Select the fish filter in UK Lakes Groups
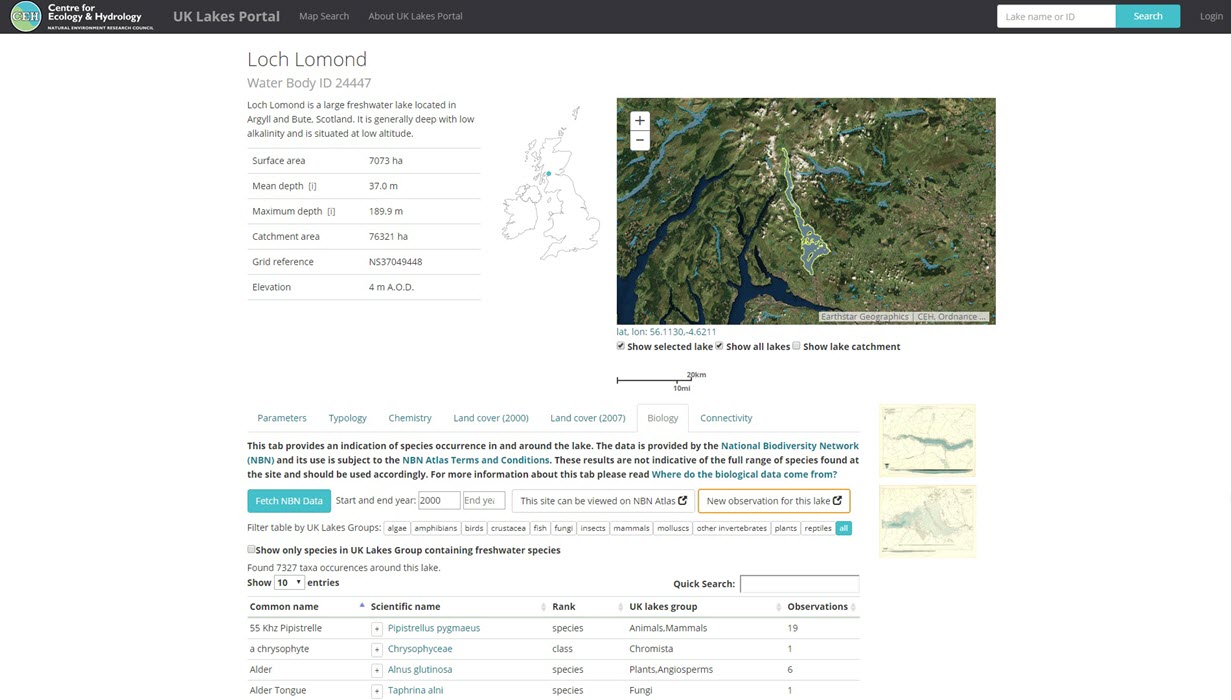This screenshot has width=1231, height=700. coord(540,528)
